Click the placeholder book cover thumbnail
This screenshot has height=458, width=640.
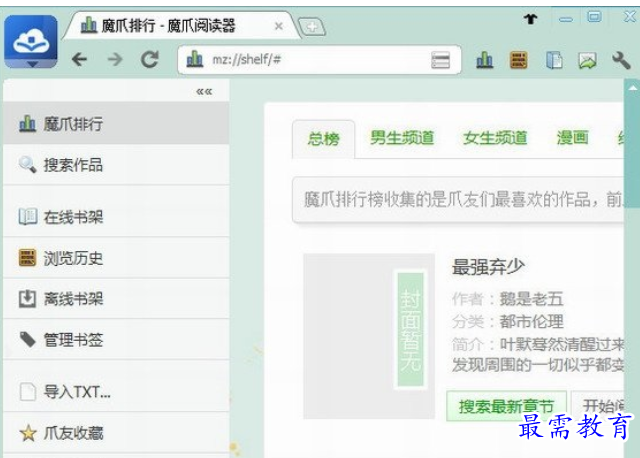[x=369, y=336]
